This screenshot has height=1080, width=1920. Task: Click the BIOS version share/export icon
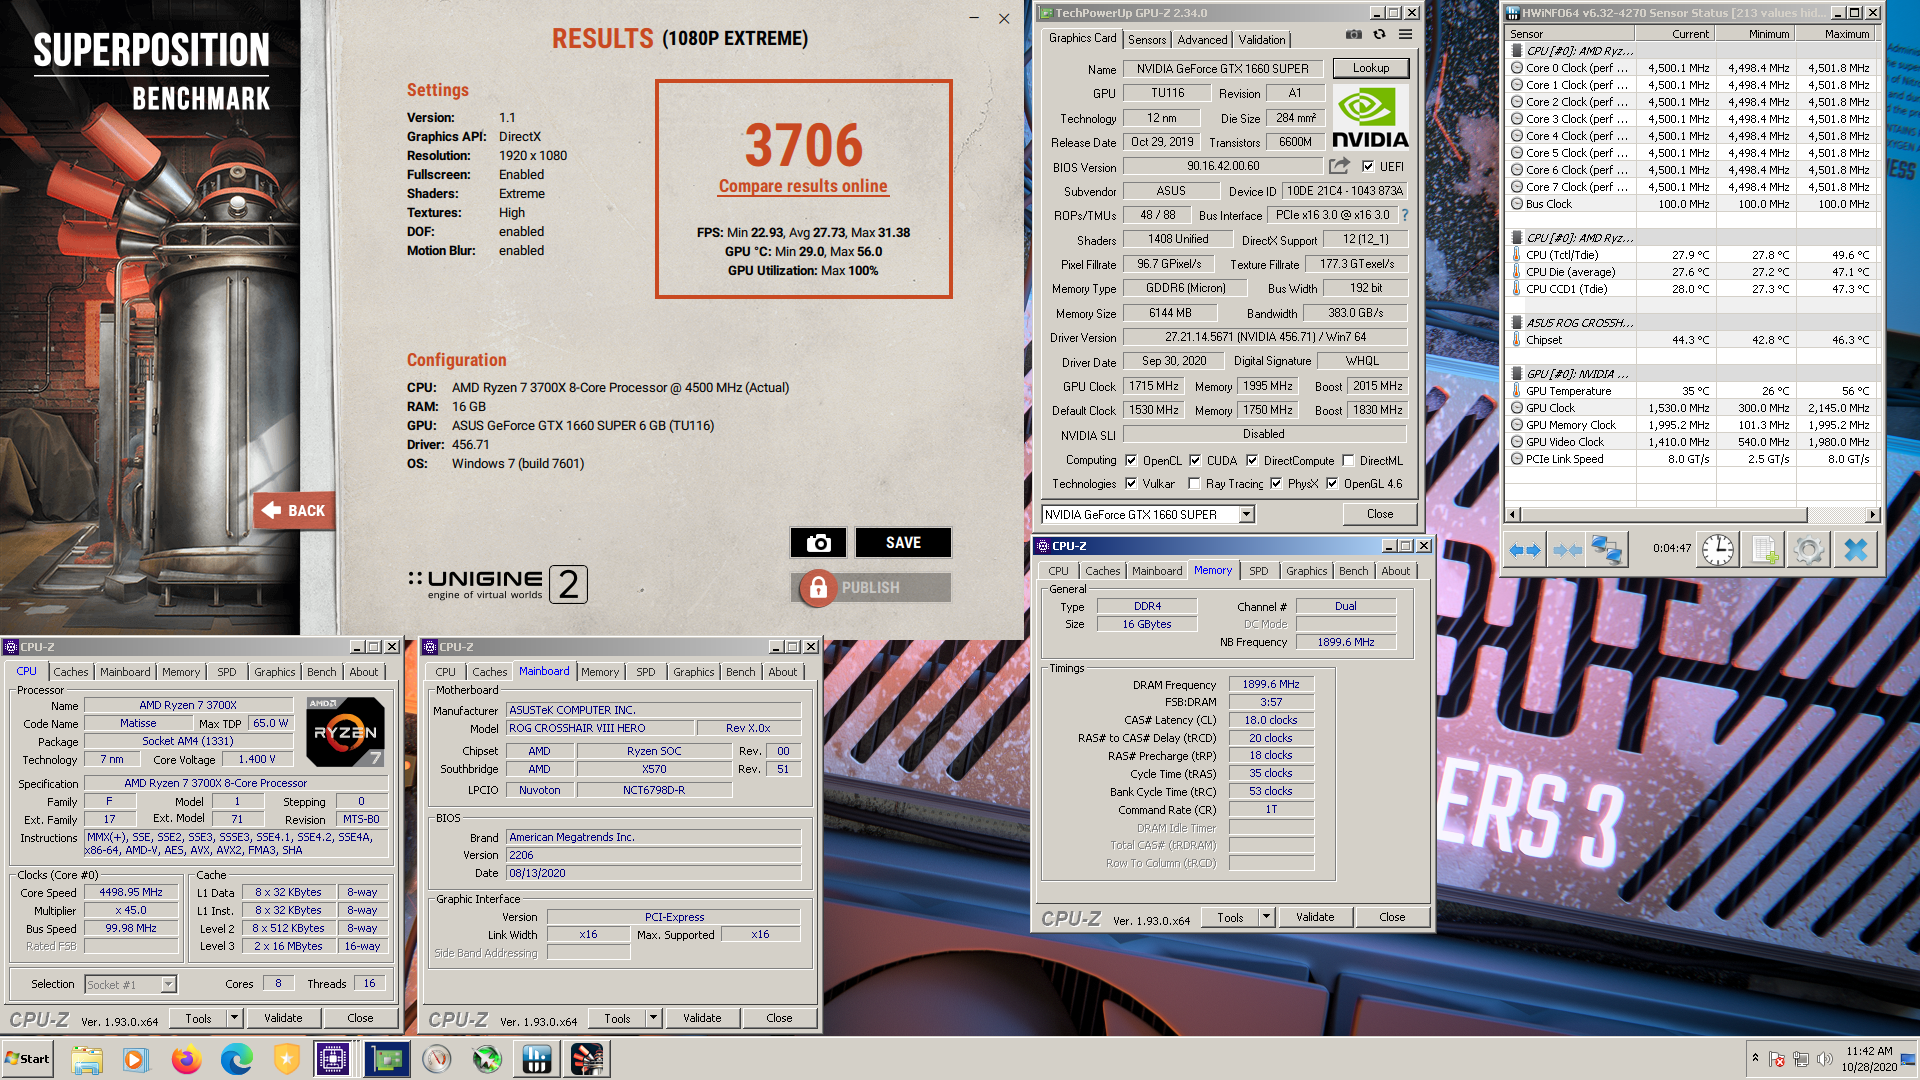click(x=1339, y=166)
